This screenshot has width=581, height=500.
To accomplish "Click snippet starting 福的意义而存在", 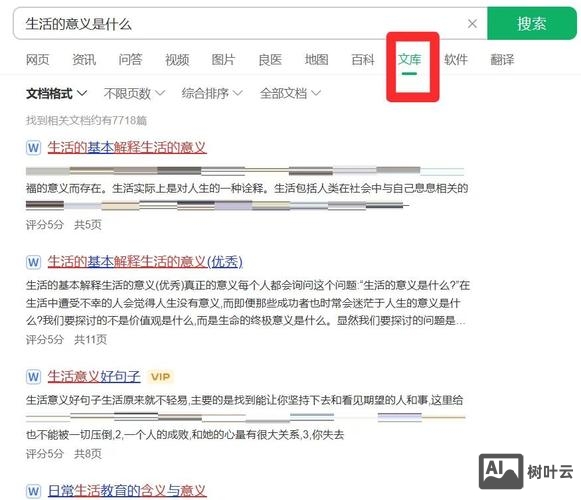I will pyautogui.click(x=247, y=188).
